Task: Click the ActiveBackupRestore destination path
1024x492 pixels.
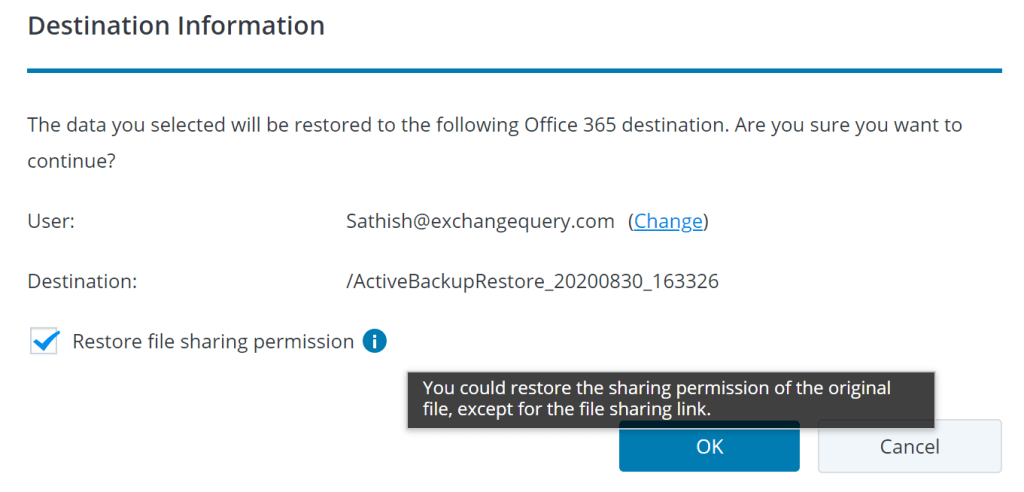Action: [x=532, y=282]
